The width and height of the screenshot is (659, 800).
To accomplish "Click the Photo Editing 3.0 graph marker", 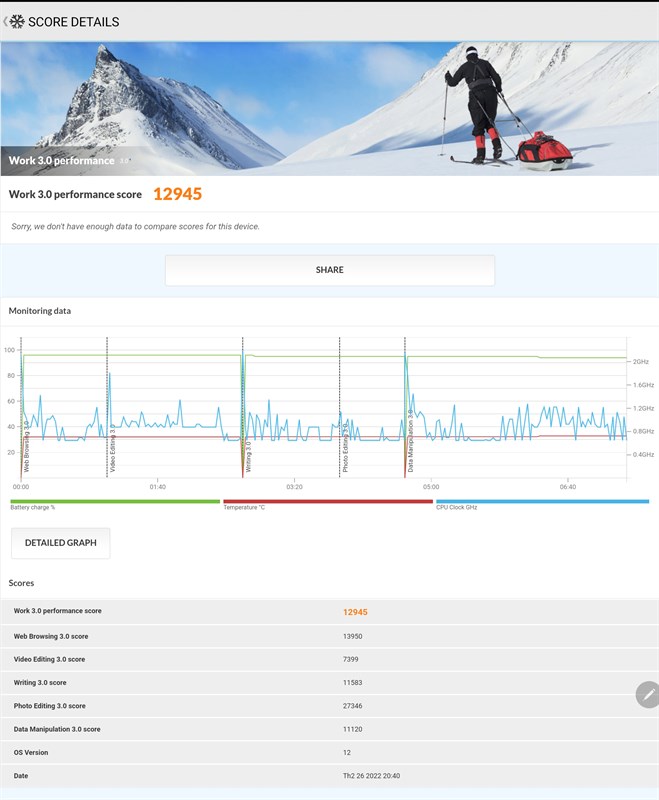I will (345, 447).
